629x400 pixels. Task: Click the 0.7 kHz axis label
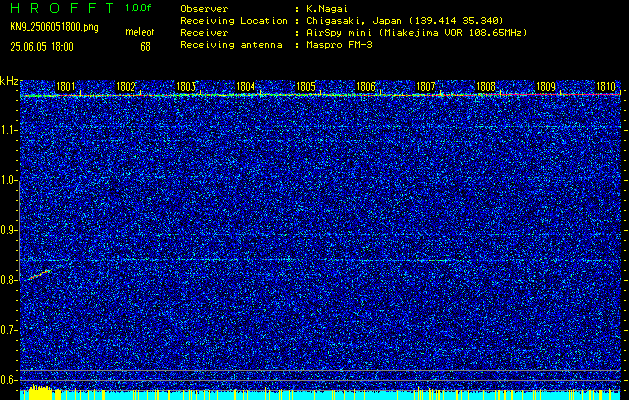[9, 330]
